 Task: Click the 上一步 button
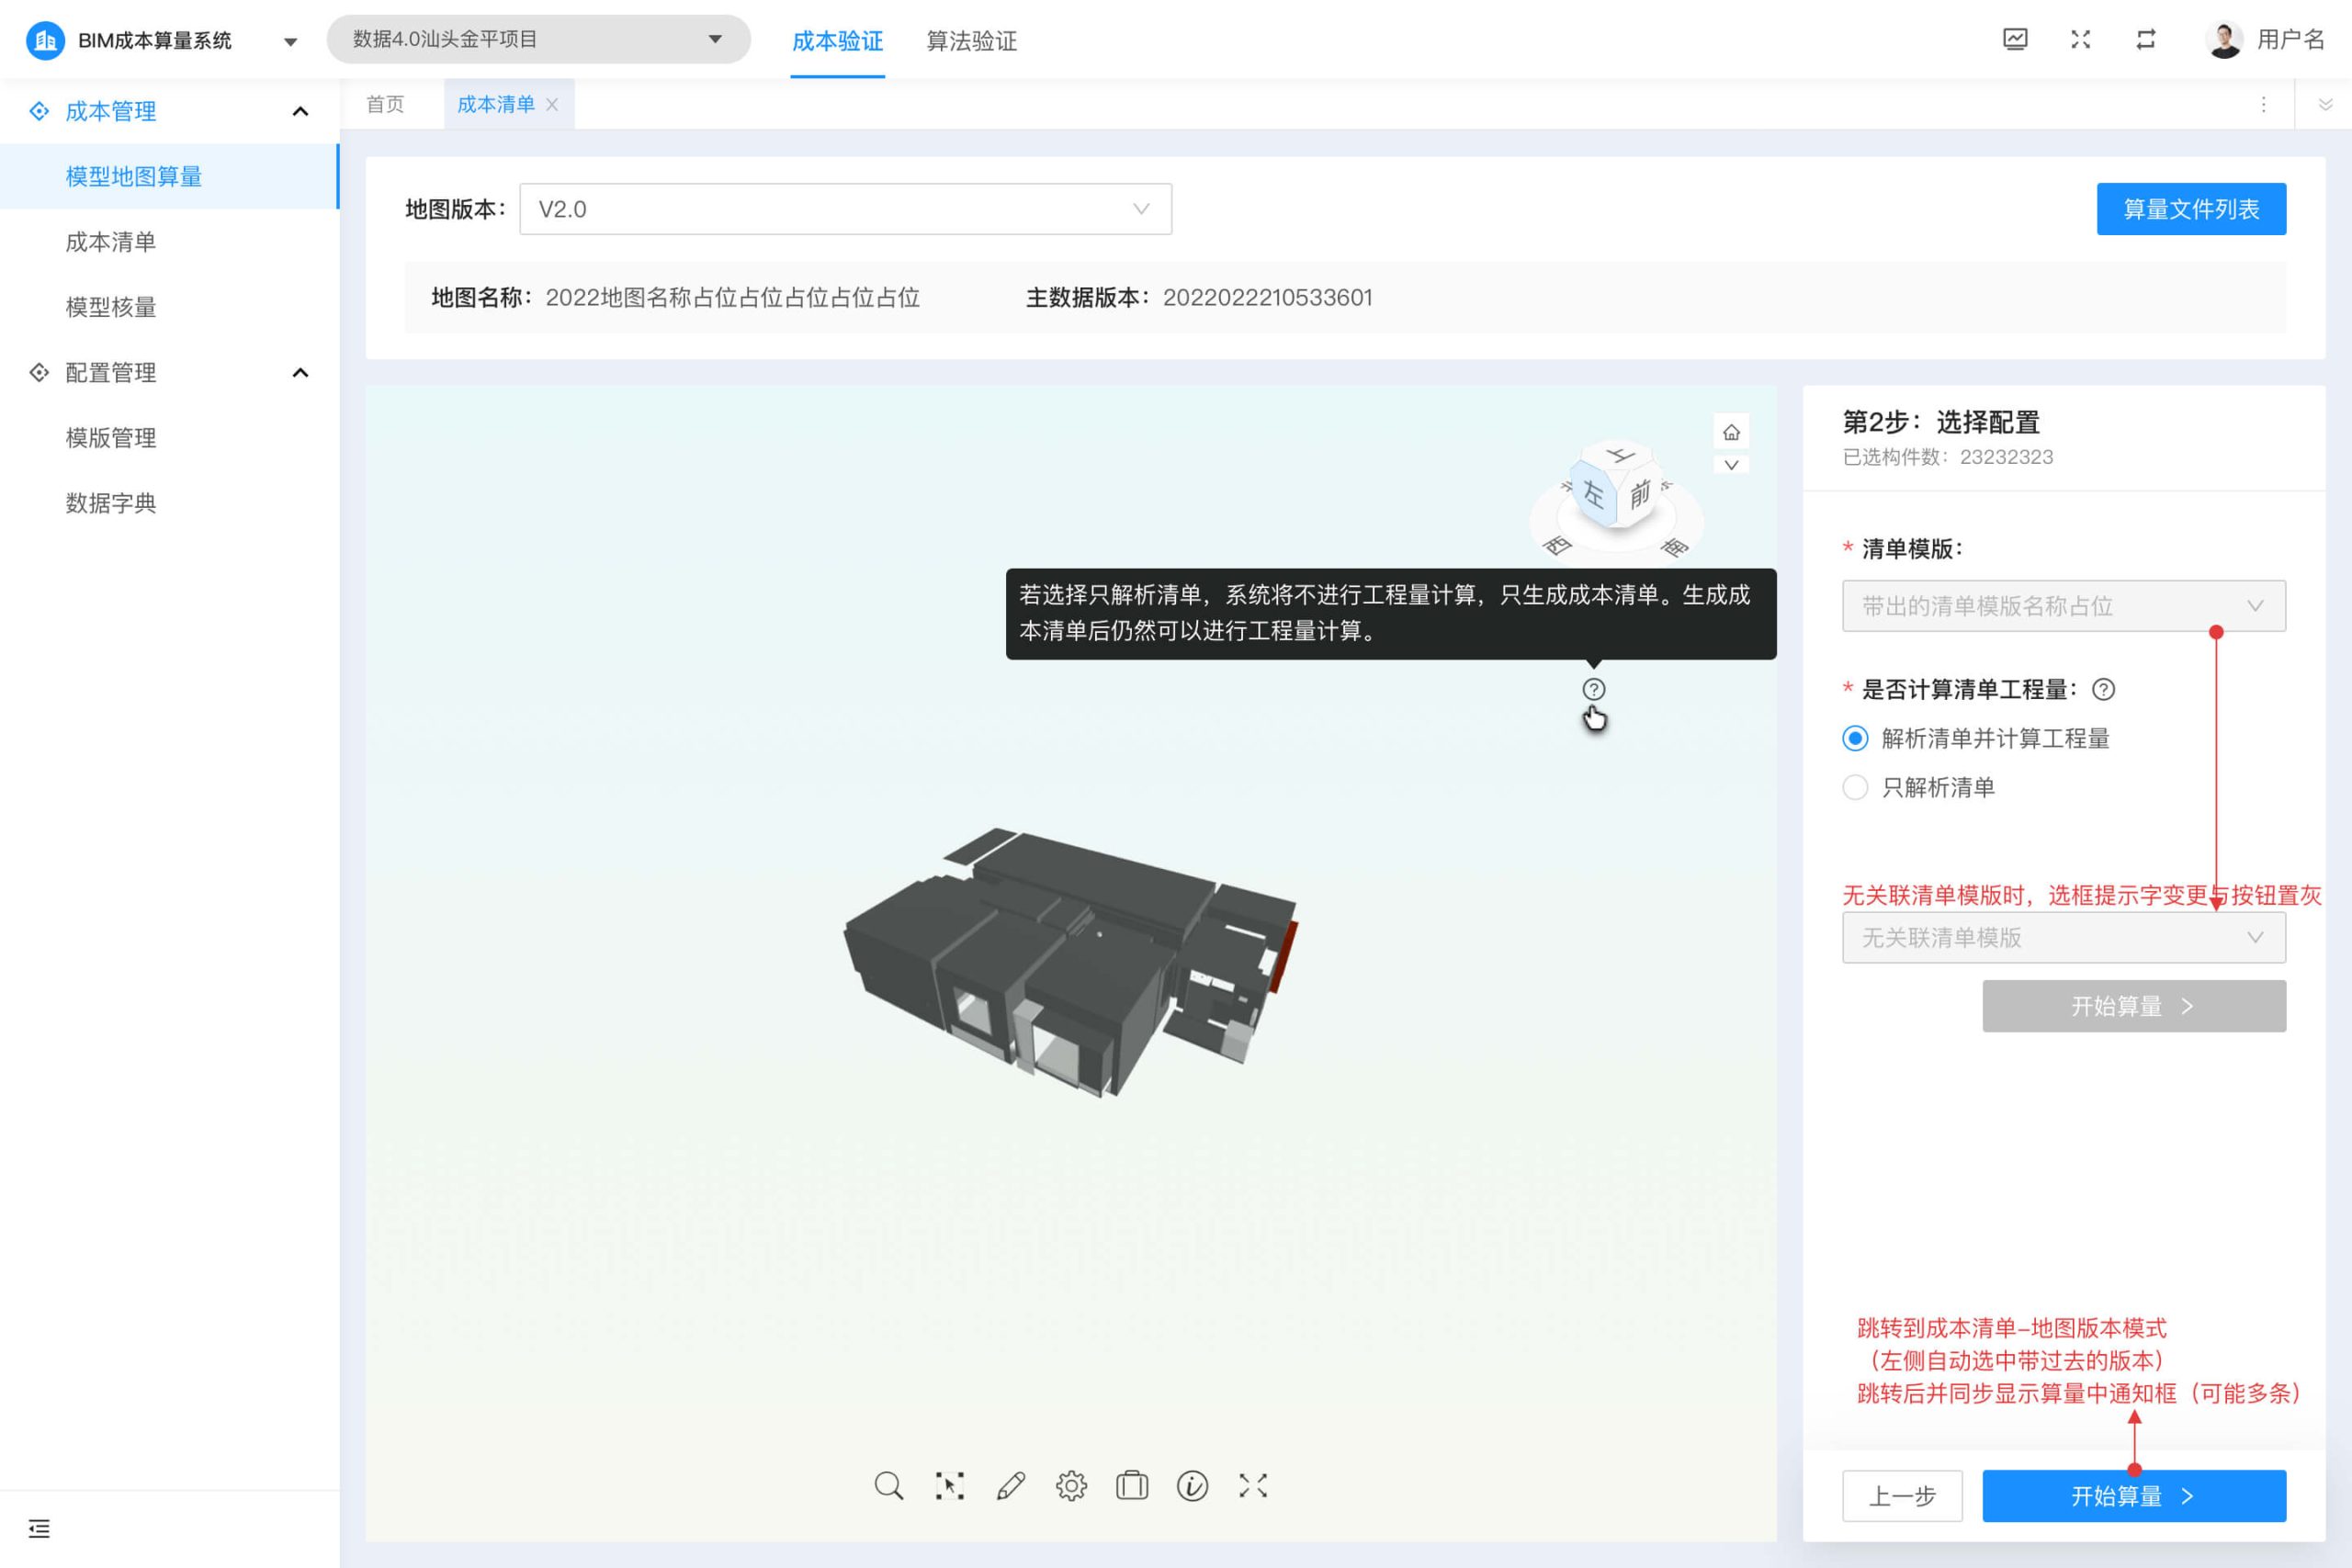pos(1901,1496)
